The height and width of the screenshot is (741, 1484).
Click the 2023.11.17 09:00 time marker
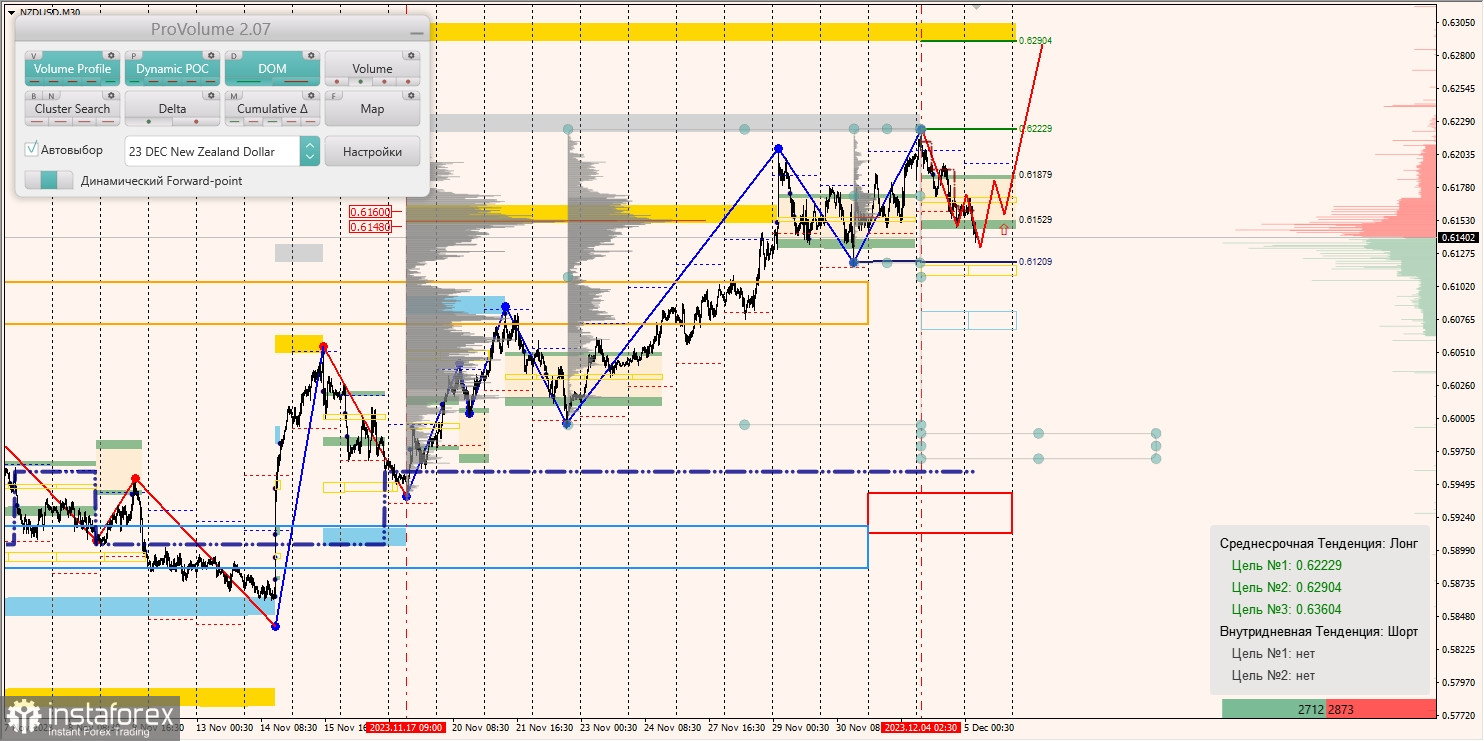(405, 728)
